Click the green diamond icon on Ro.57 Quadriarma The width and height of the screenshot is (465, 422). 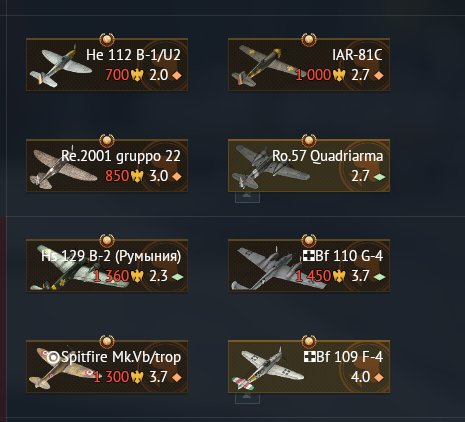click(x=379, y=177)
